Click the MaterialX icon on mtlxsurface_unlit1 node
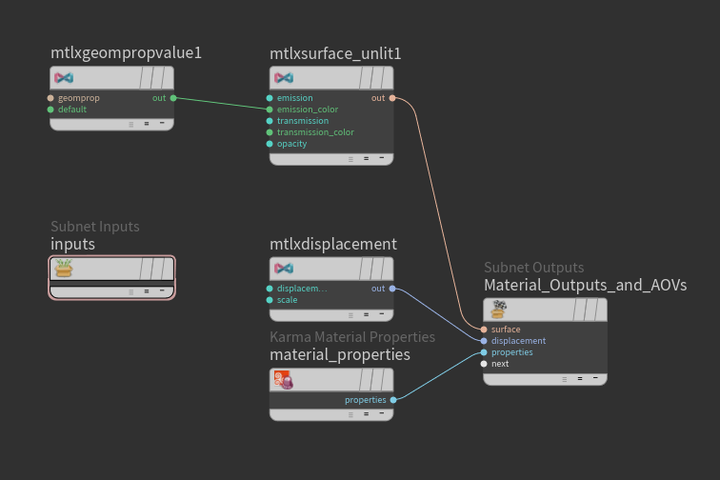The width and height of the screenshot is (720, 480). coord(284,78)
